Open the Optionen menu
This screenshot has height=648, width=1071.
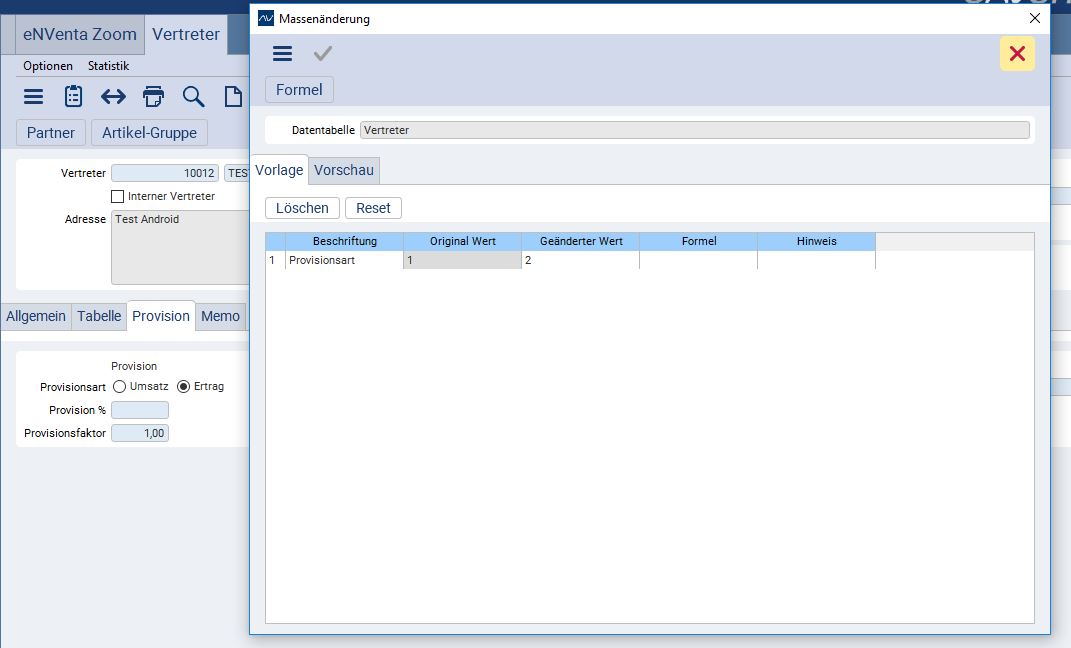coord(48,66)
